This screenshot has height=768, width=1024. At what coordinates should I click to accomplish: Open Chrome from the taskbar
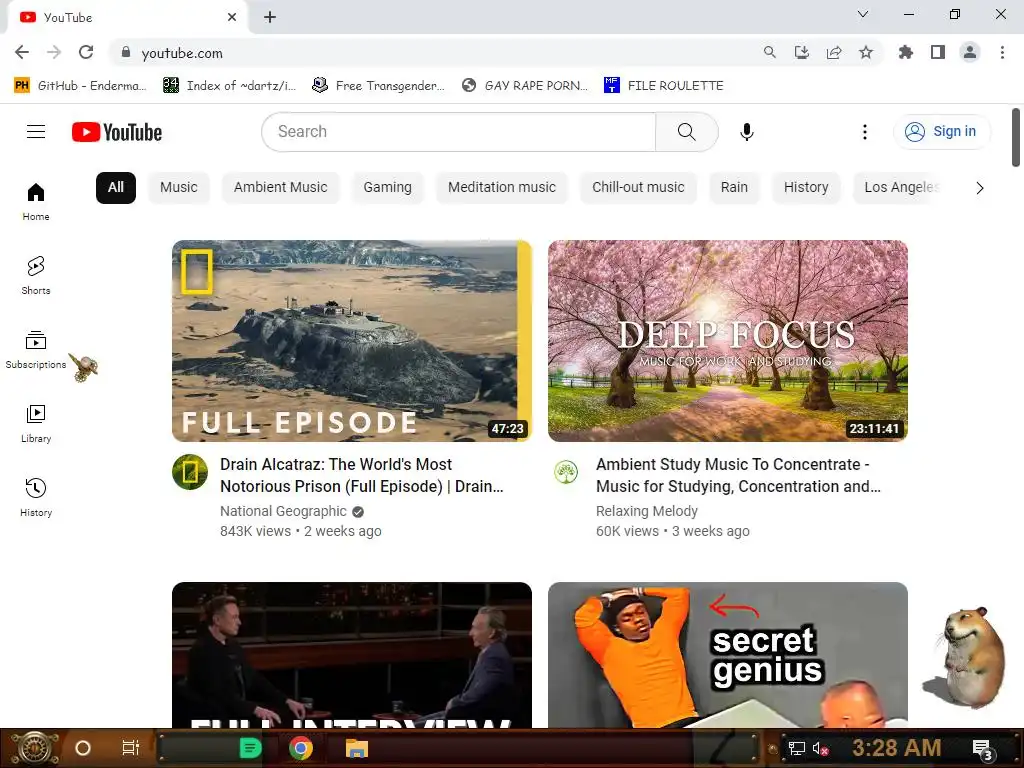[301, 748]
